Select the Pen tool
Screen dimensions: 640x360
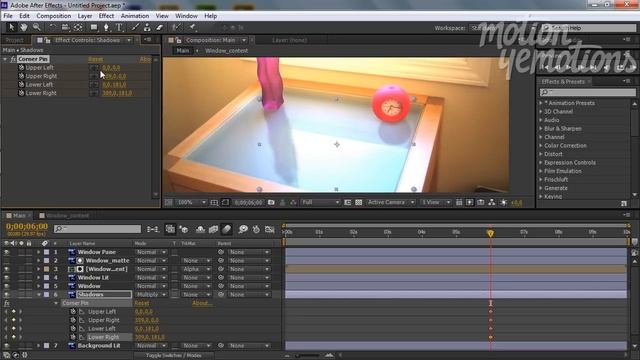[106, 27]
